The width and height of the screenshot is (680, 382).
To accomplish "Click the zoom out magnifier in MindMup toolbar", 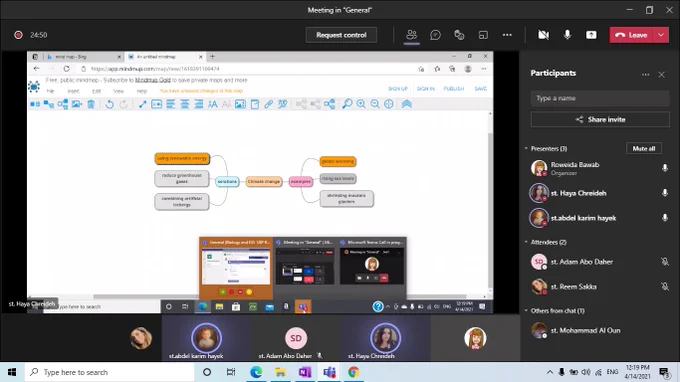I will click(x=375, y=104).
